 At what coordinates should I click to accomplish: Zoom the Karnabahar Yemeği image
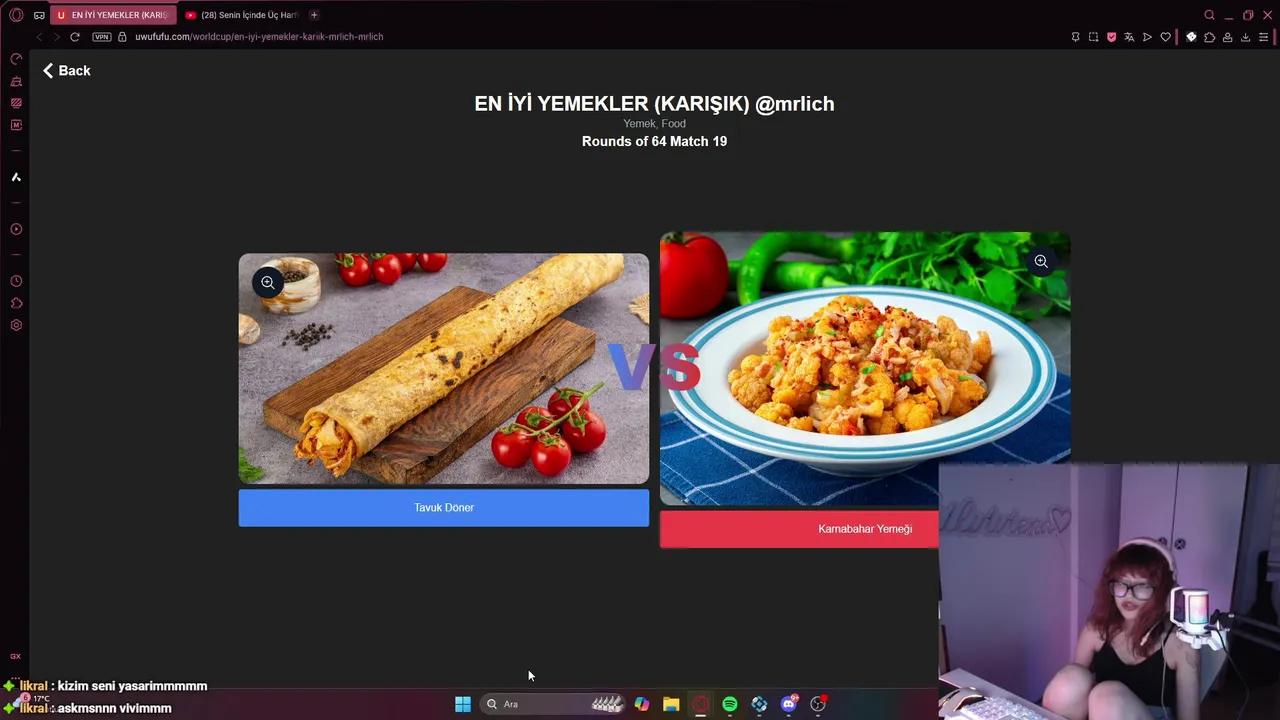[x=1041, y=261]
